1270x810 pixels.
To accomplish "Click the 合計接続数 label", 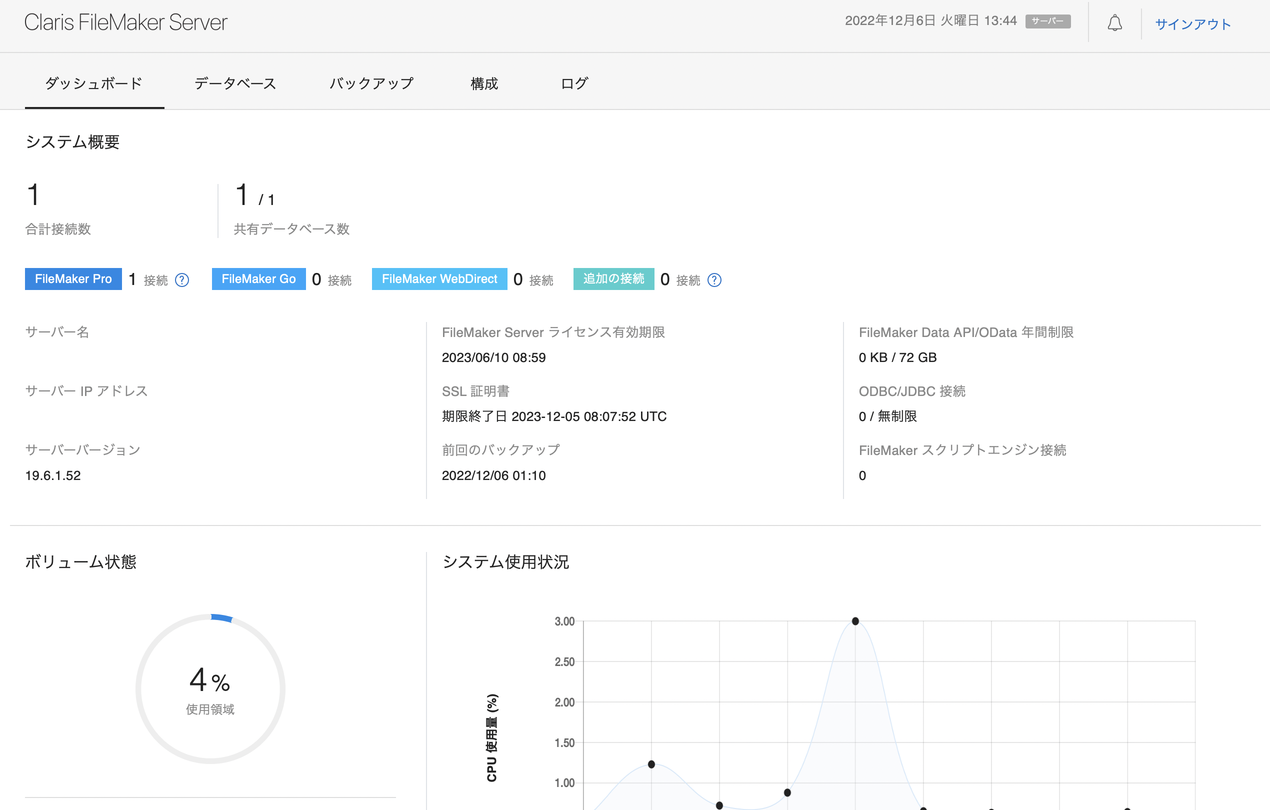I will click(58, 229).
